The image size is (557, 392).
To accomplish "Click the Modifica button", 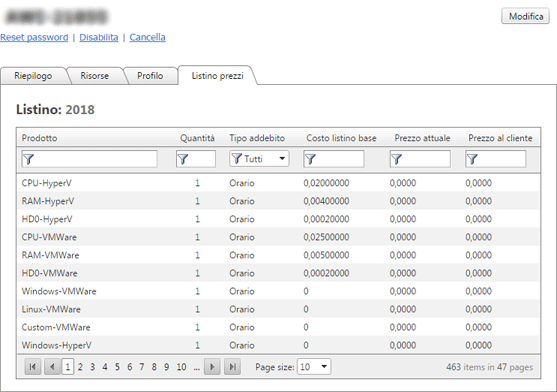I will tap(526, 16).
